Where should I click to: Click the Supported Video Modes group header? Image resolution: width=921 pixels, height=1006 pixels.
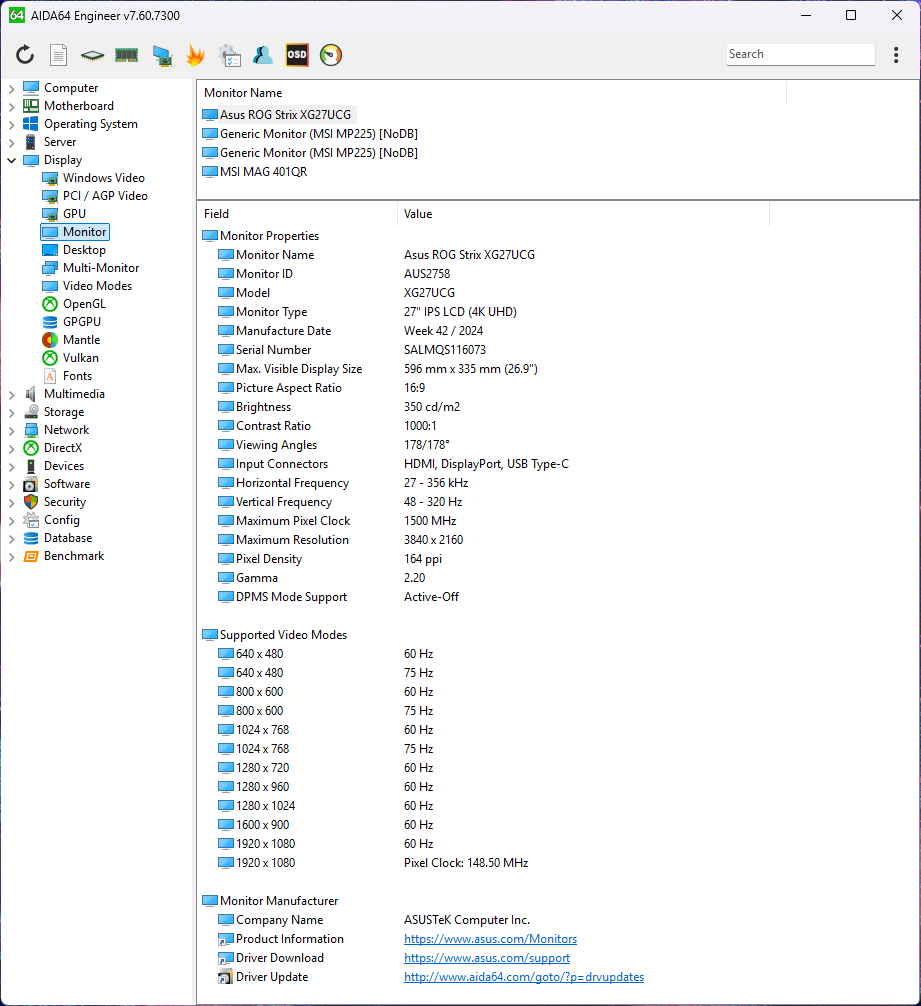pyautogui.click(x=275, y=635)
